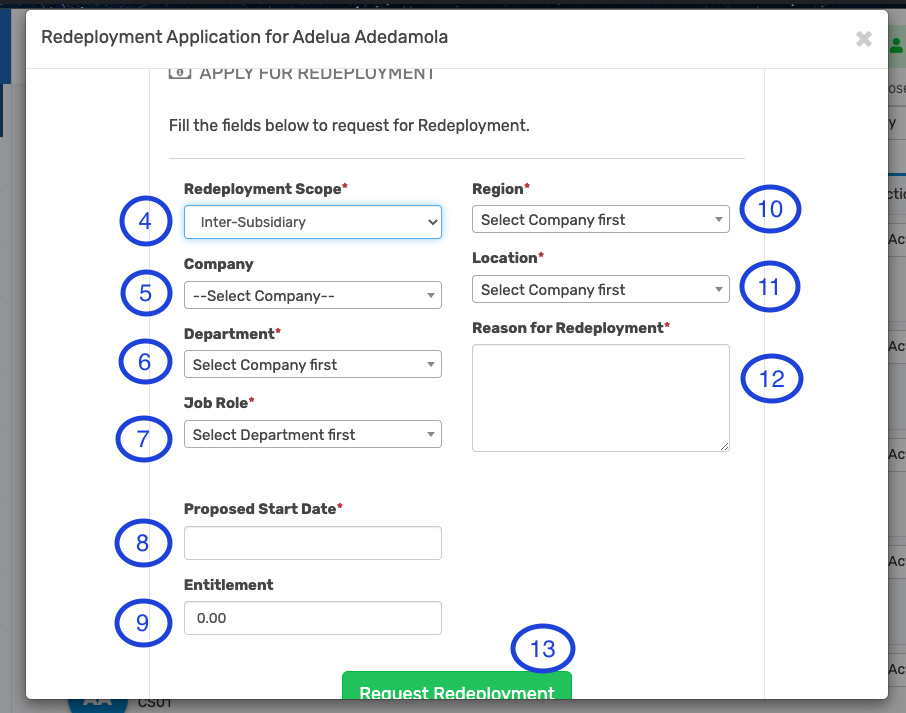
Task: Open the Select Company dropdown
Action: [x=312, y=295]
